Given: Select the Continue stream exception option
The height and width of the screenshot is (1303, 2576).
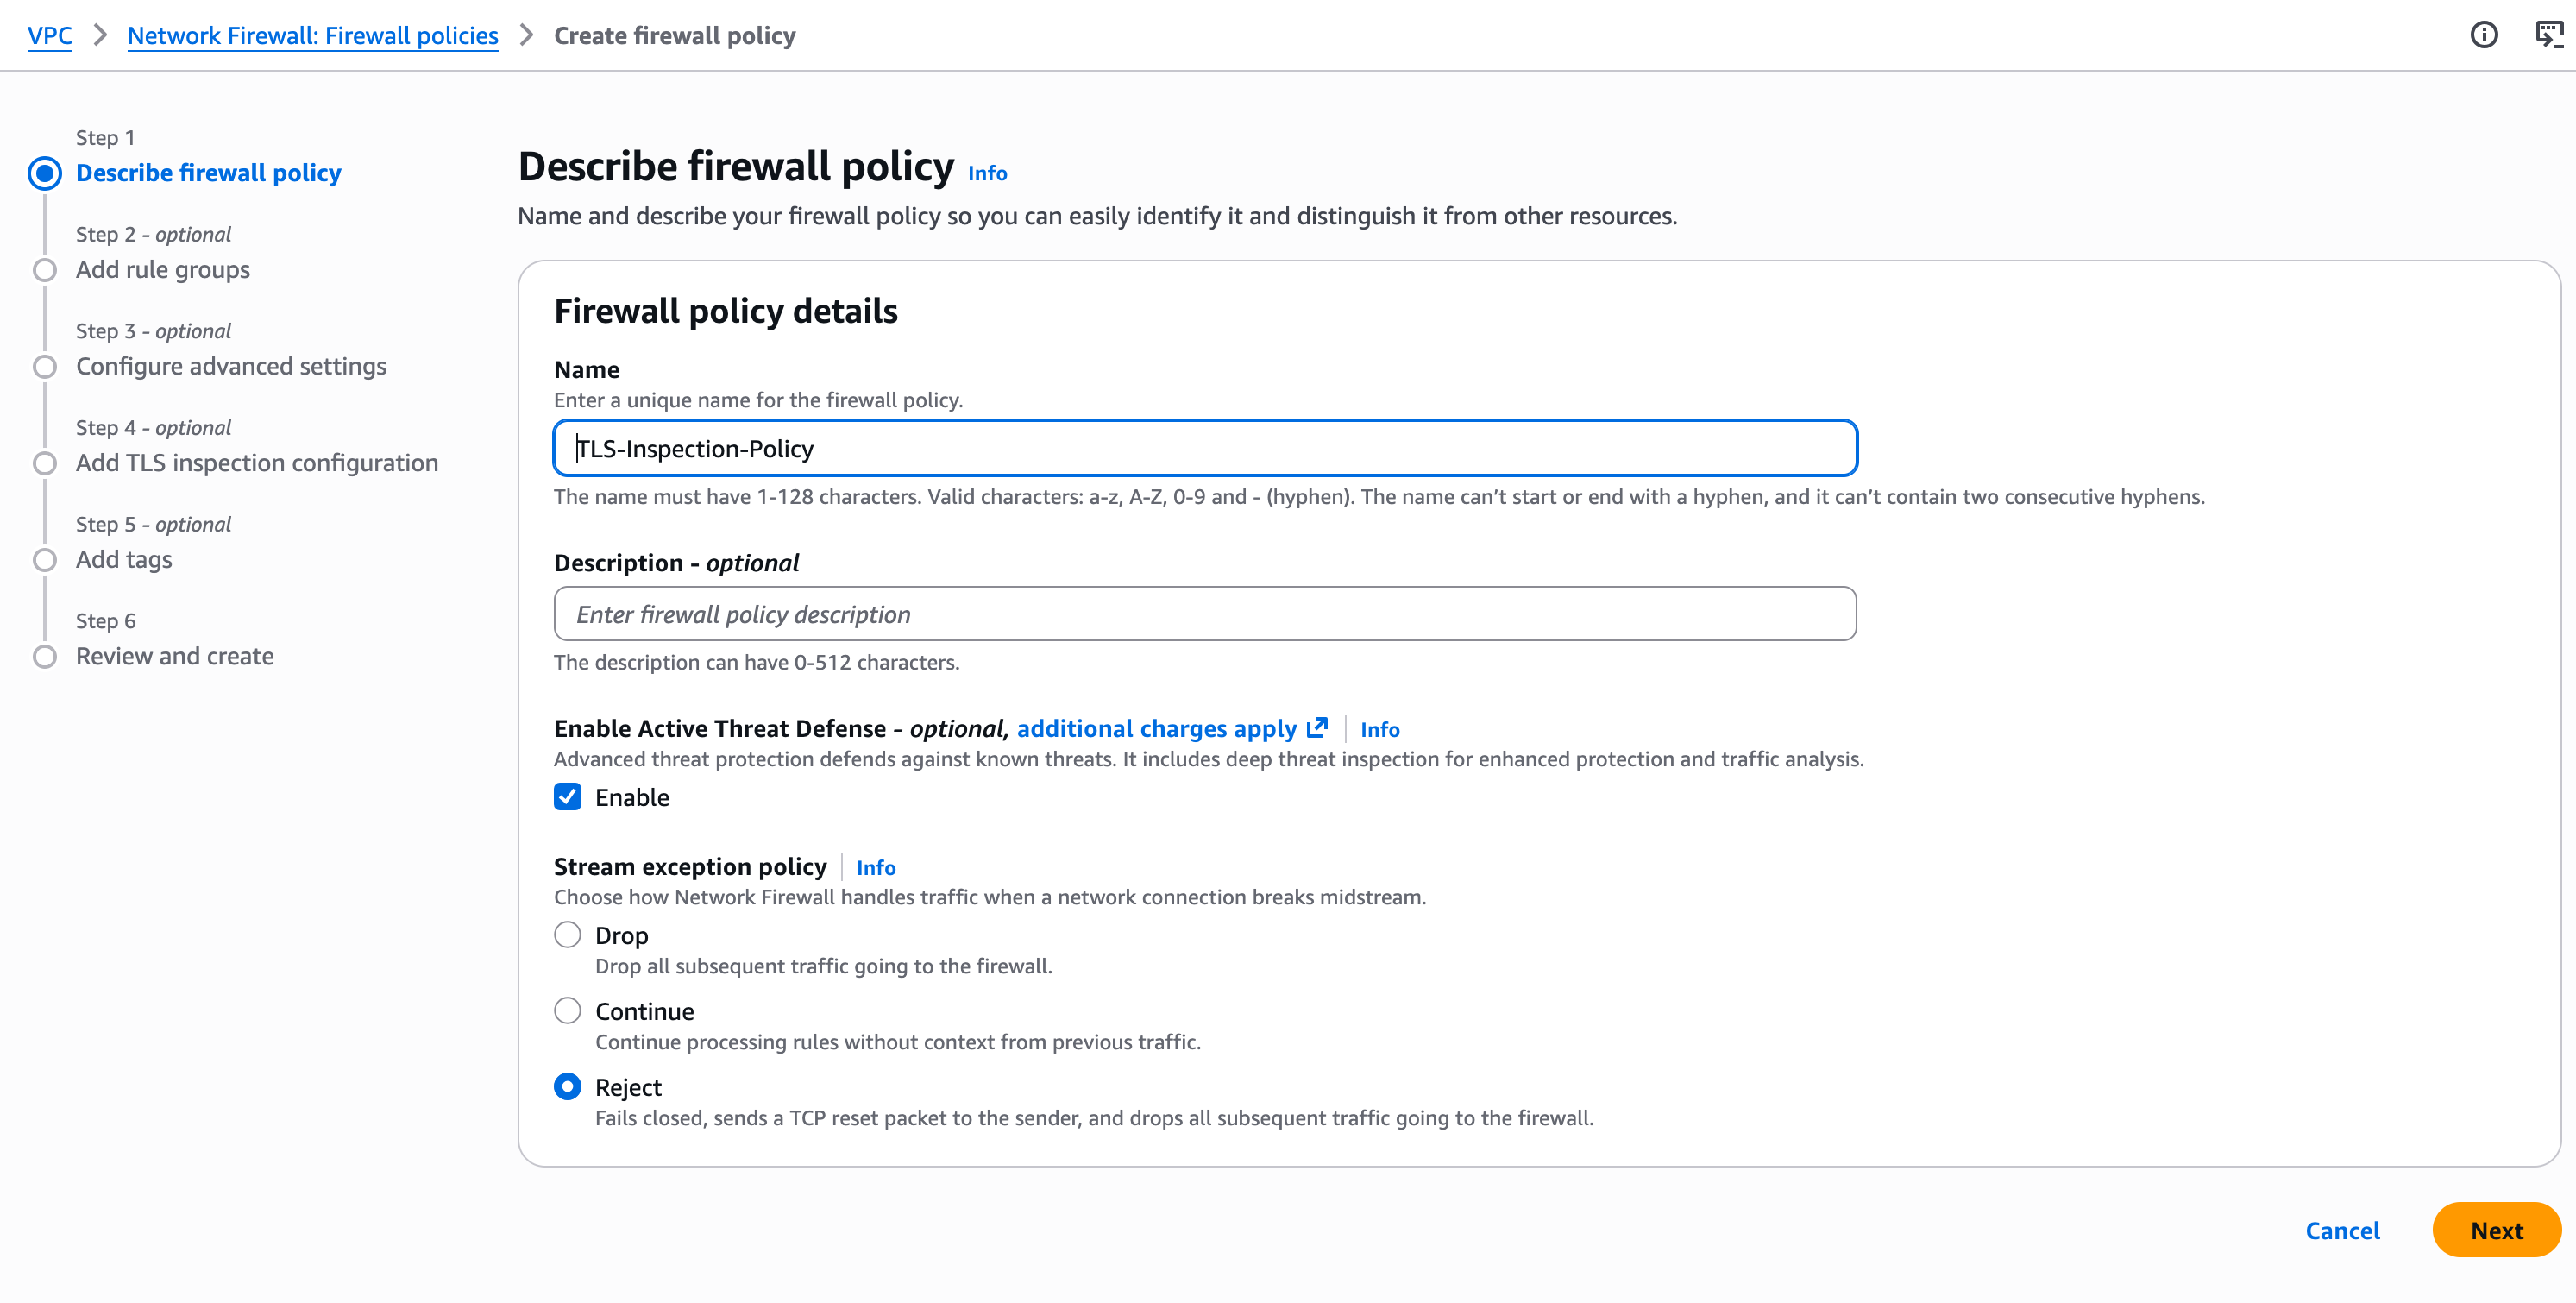Looking at the screenshot, I should click(x=568, y=1011).
